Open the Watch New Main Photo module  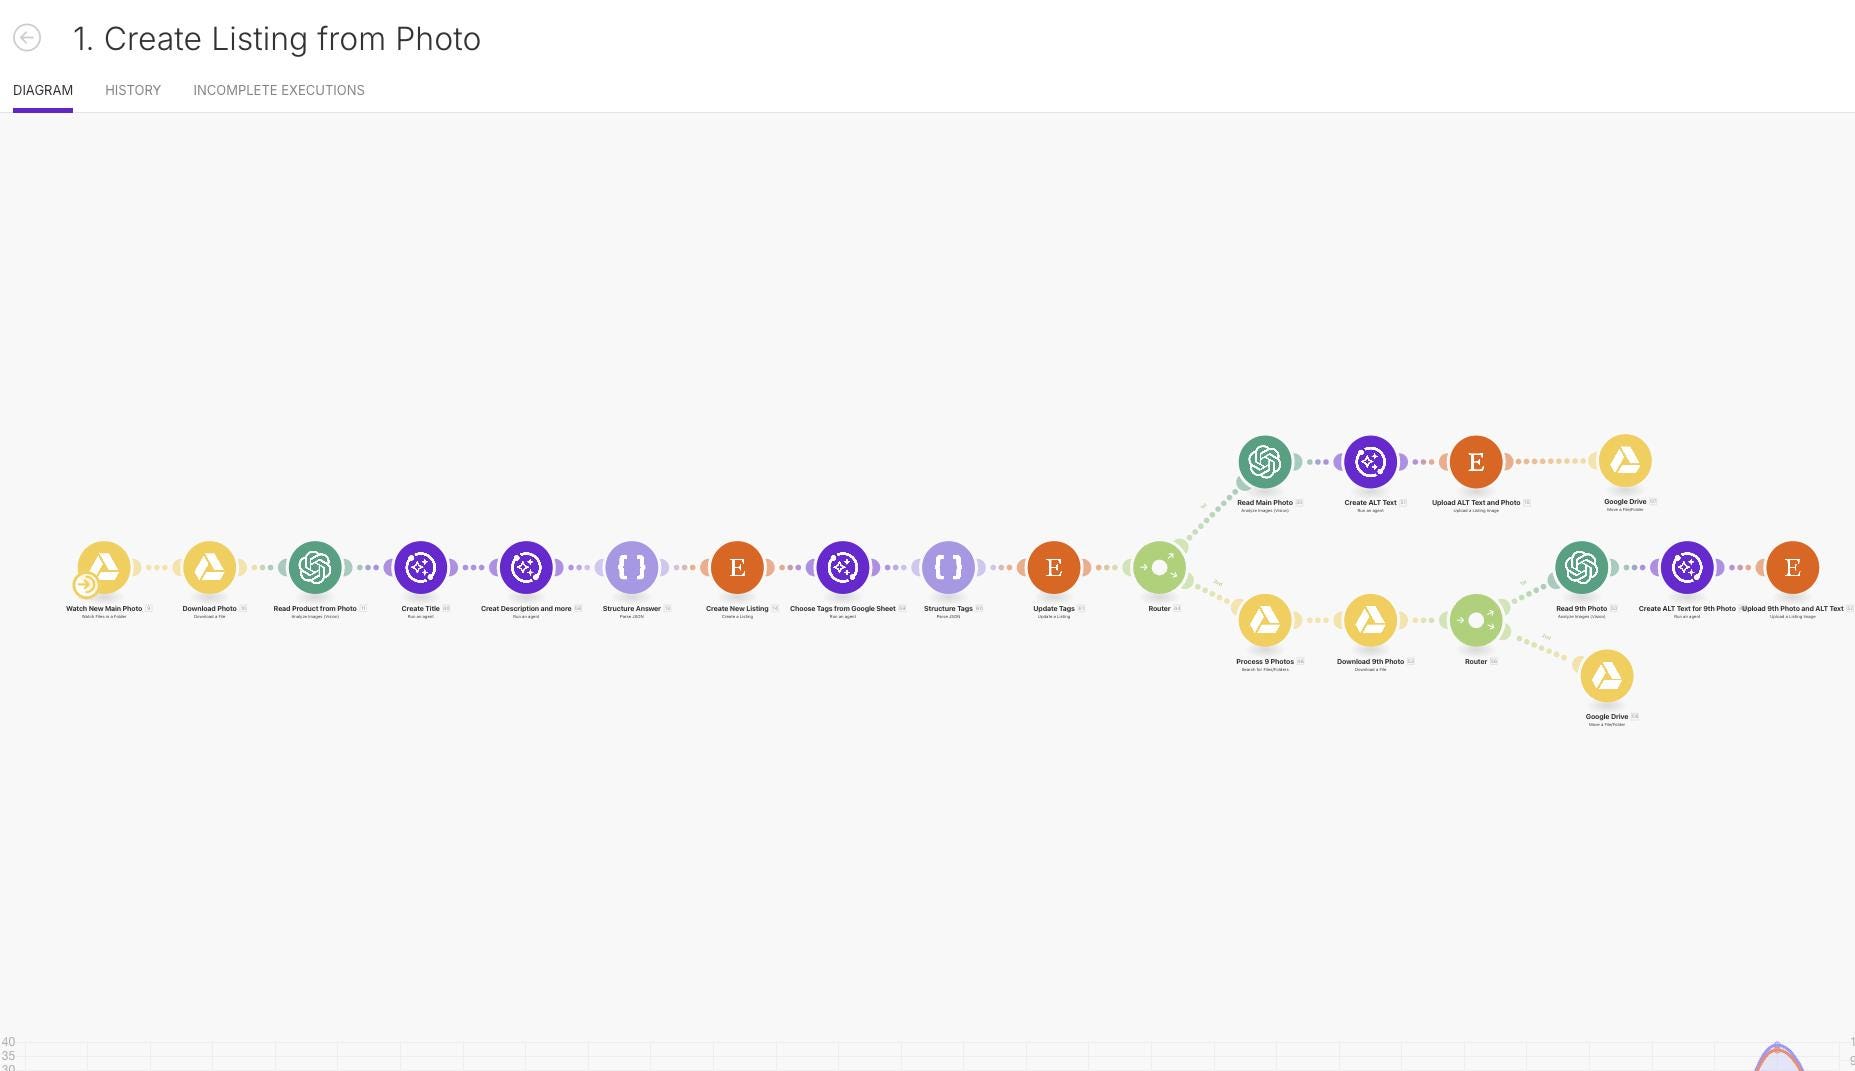tap(104, 567)
